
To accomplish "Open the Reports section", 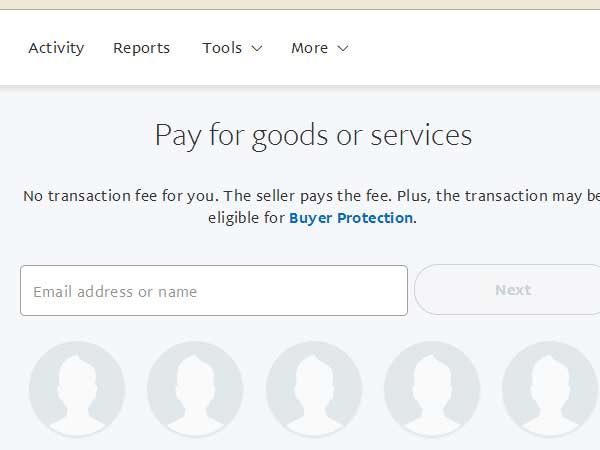I will [x=141, y=48].
